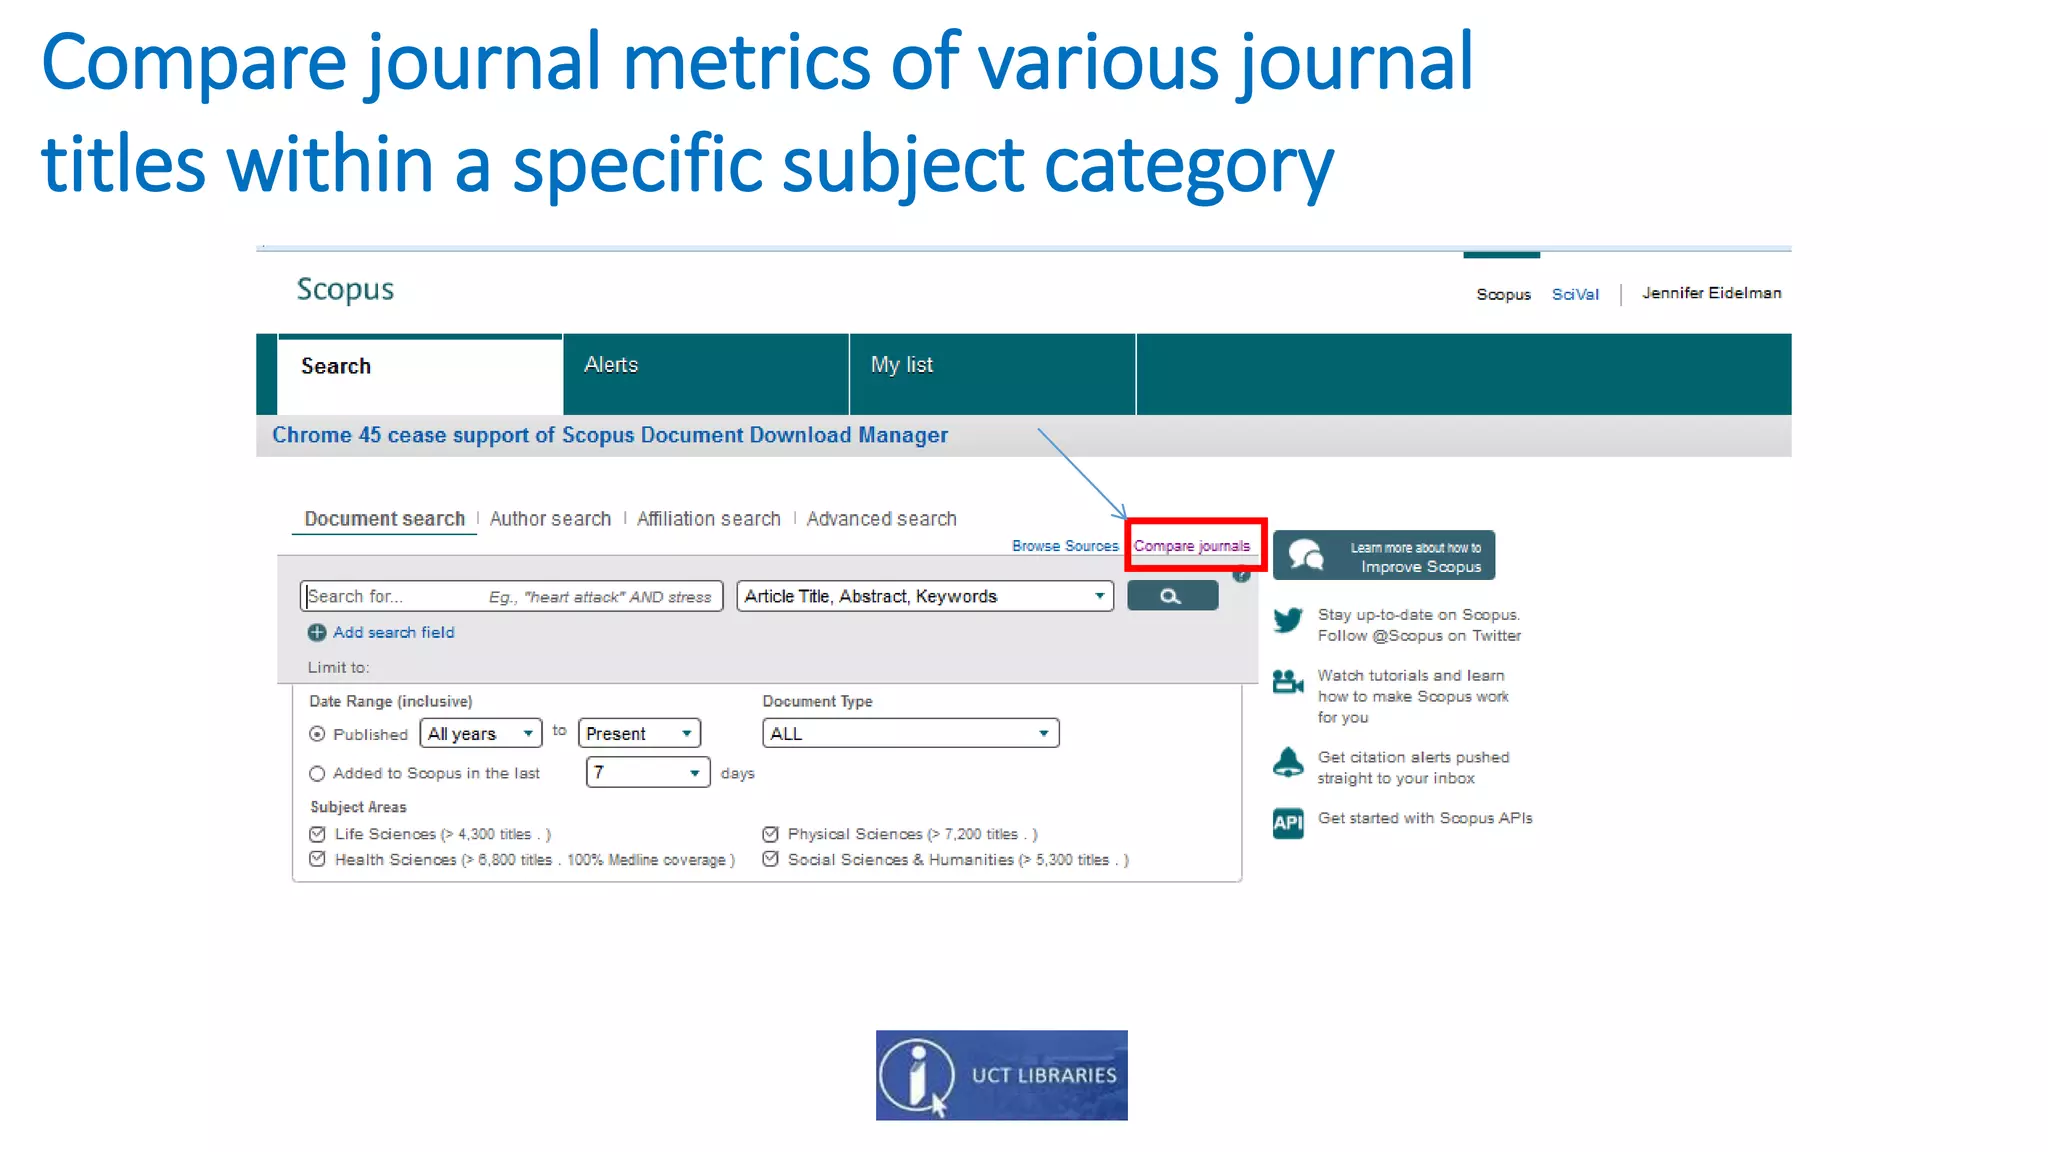This screenshot has width=2048, height=1152.
Task: Select the Author search tab
Action: [x=550, y=519]
